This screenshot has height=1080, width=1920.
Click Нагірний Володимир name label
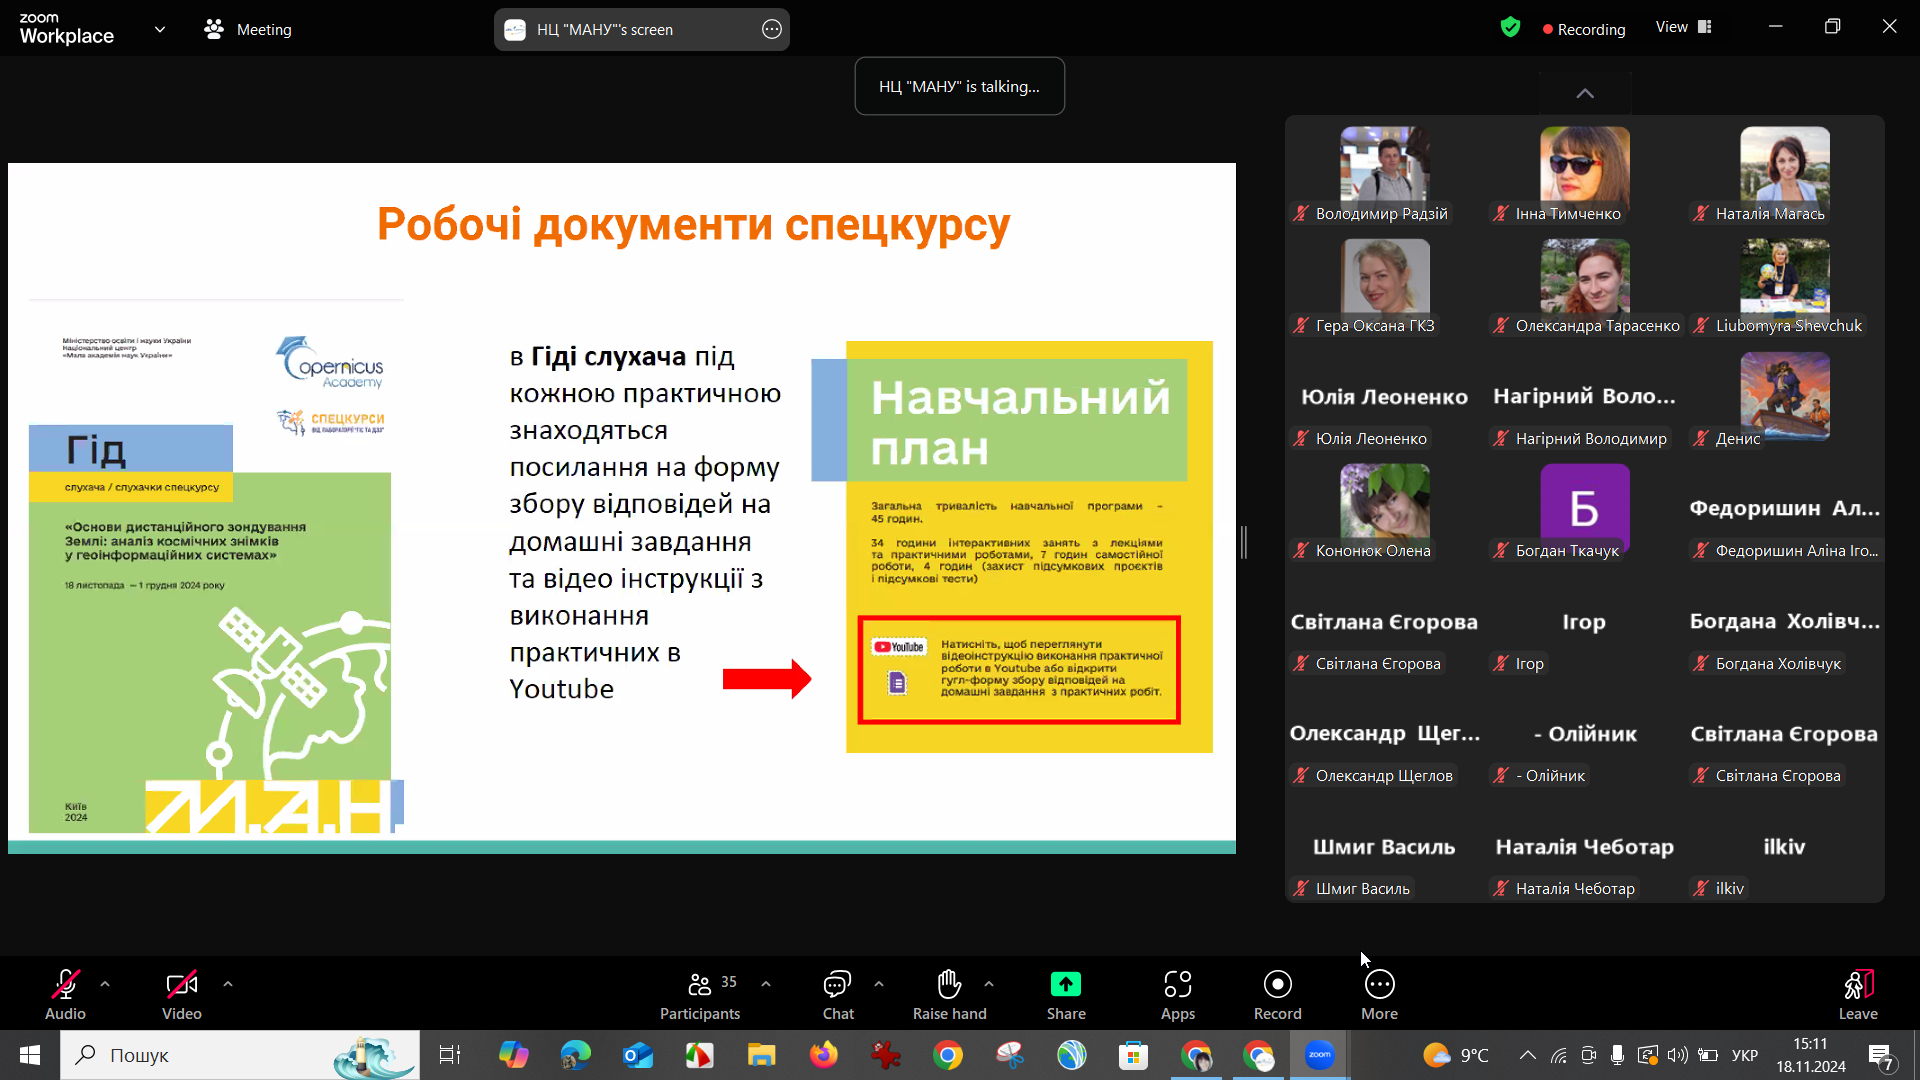(1591, 438)
